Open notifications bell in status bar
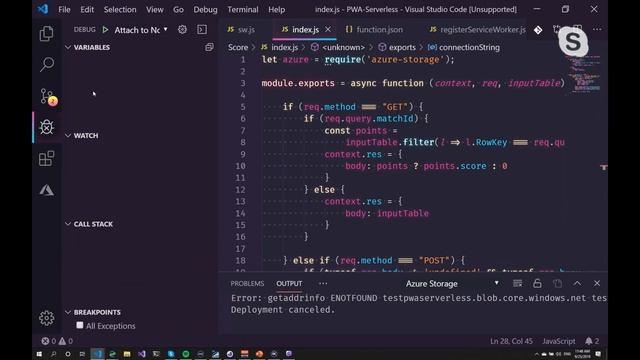This screenshot has height=360, width=640. point(592,341)
